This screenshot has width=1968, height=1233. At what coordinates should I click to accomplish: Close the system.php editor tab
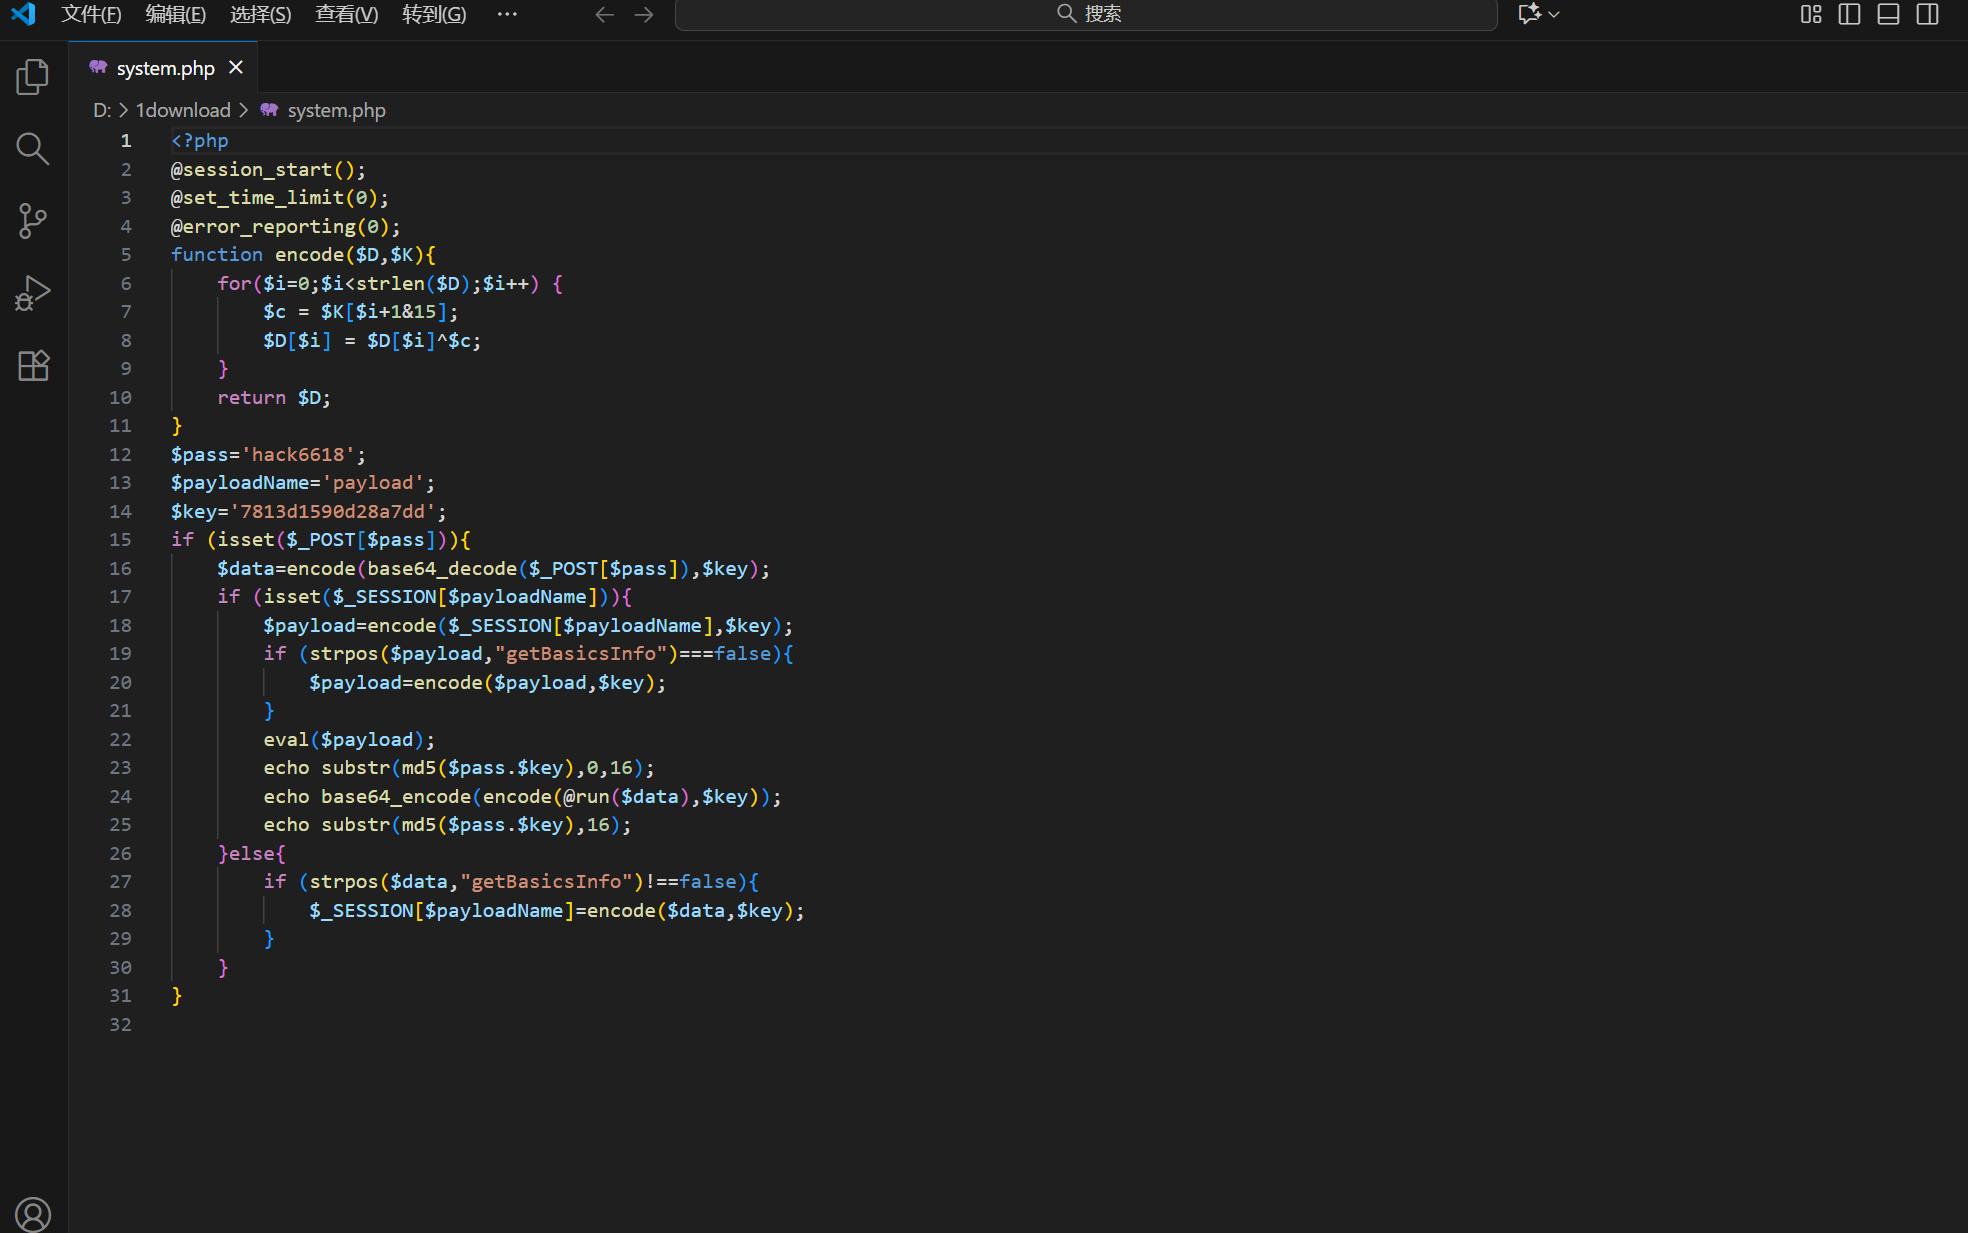pyautogui.click(x=236, y=67)
